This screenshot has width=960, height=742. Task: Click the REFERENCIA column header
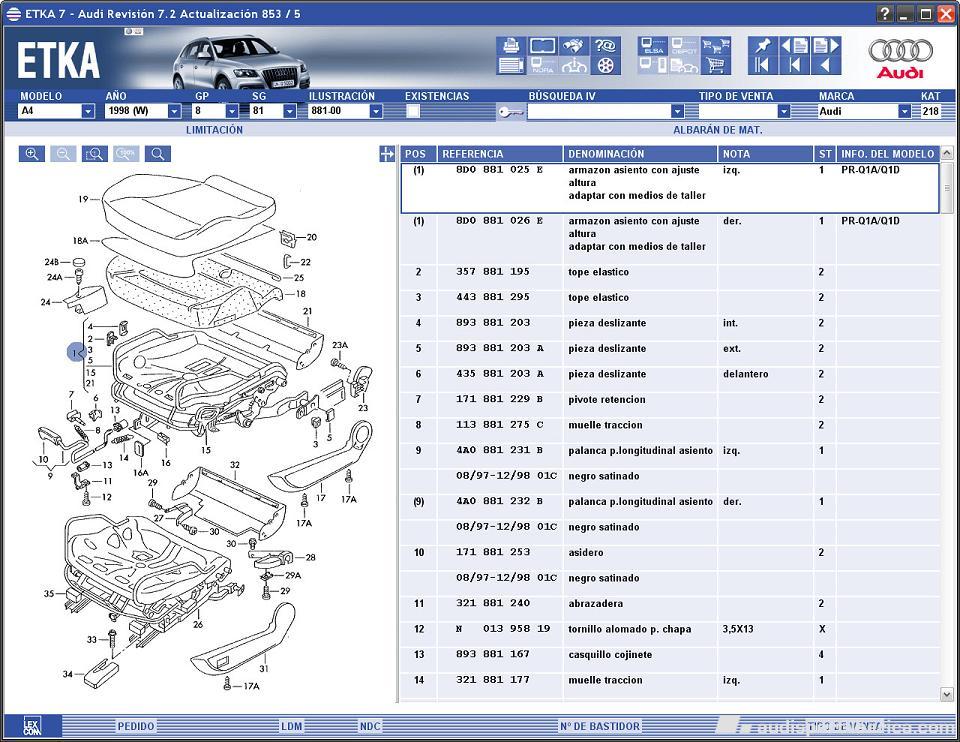point(500,154)
